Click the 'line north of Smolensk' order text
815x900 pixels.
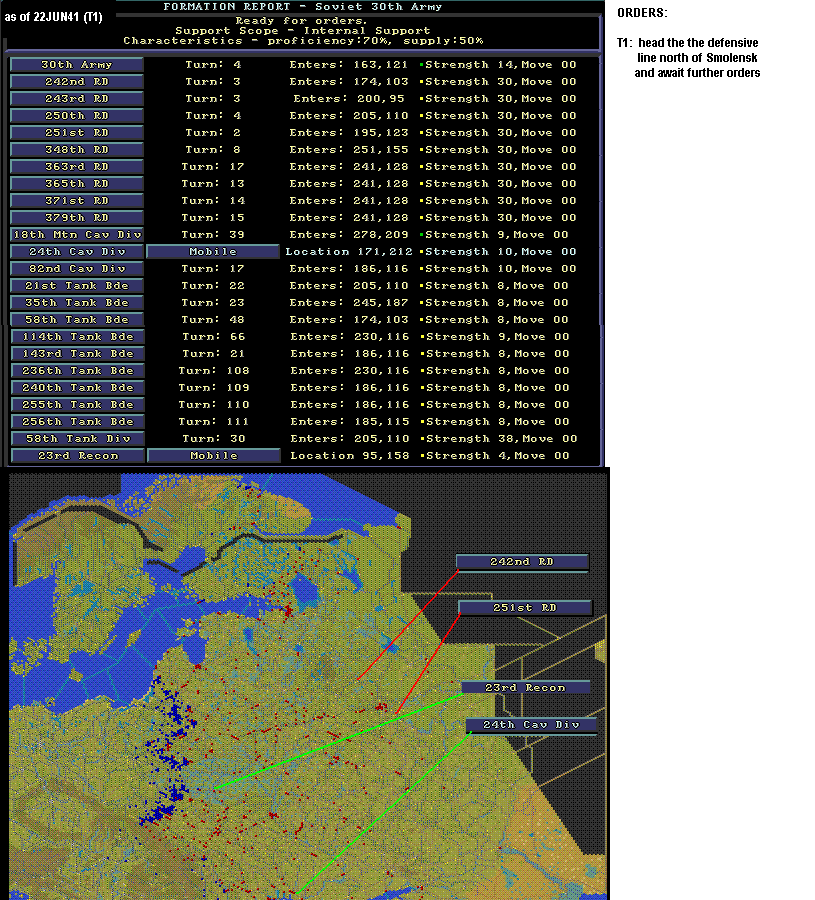point(697,58)
